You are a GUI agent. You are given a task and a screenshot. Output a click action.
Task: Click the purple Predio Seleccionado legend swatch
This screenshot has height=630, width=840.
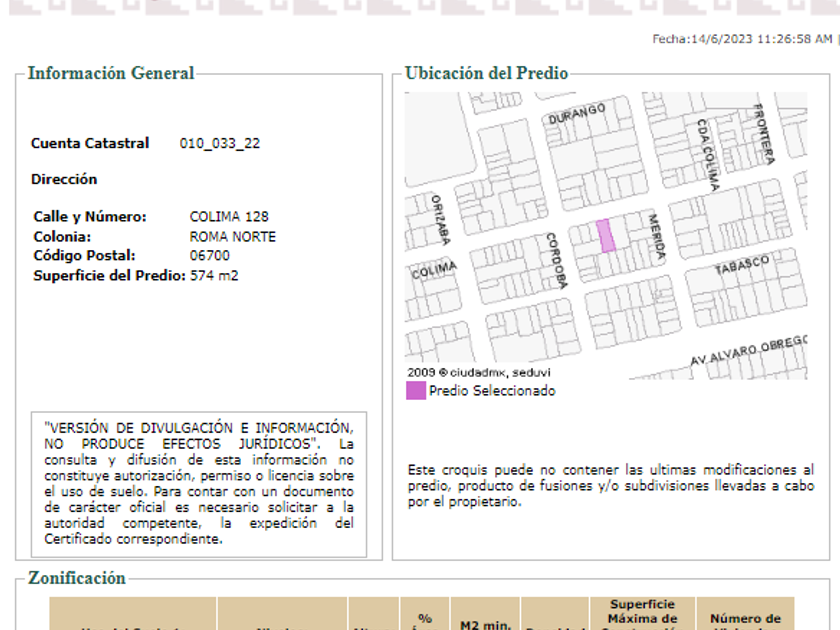pyautogui.click(x=415, y=391)
